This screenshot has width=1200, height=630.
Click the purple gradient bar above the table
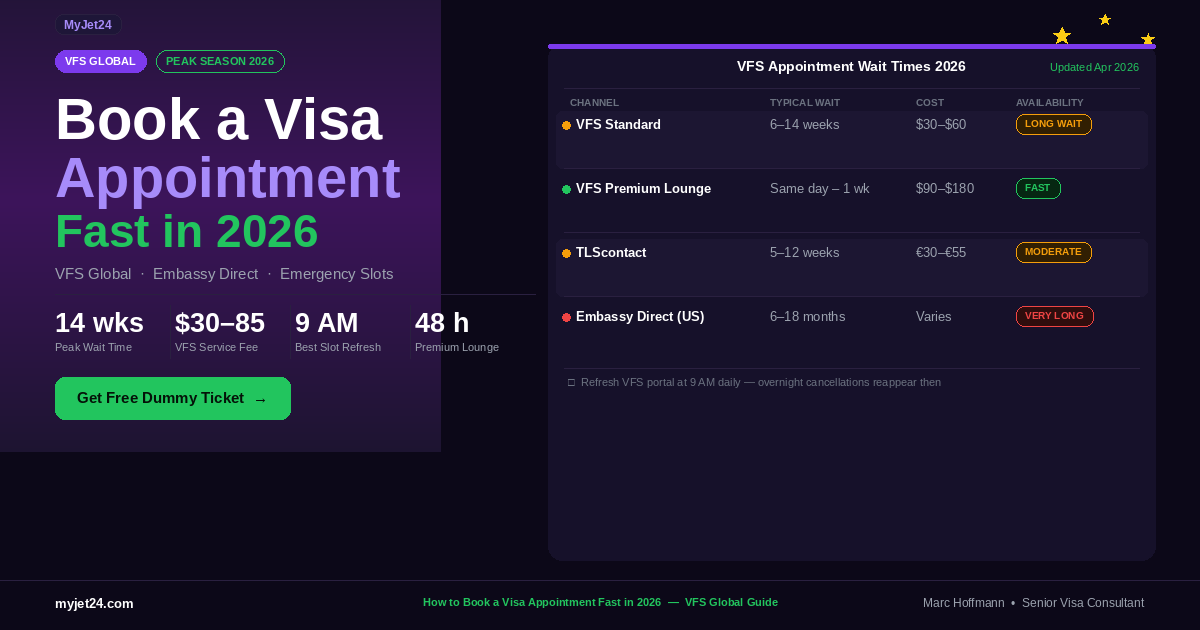pos(851,44)
